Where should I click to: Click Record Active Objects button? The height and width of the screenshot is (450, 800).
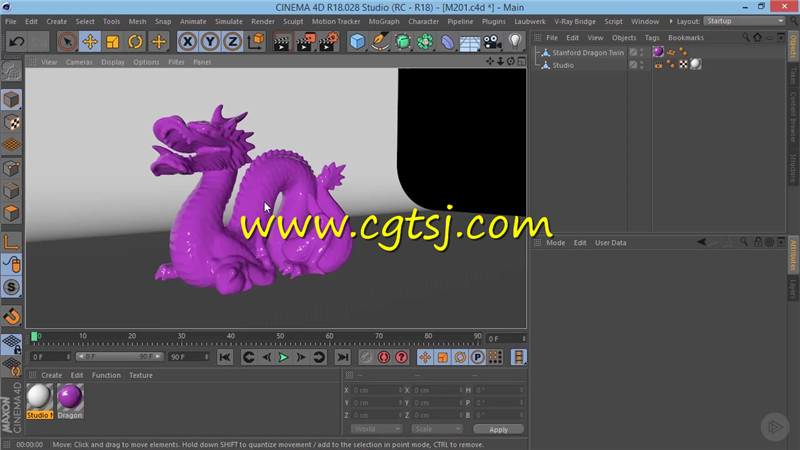coord(366,357)
